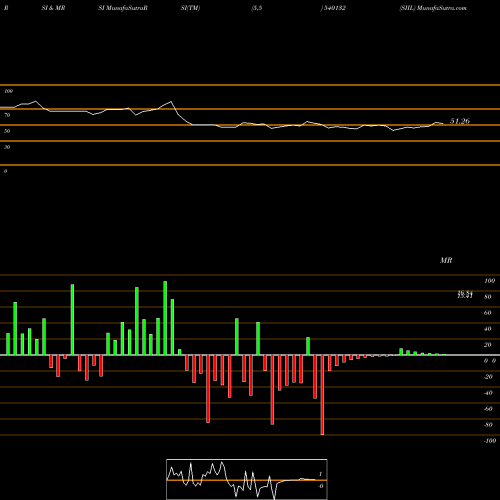500x500 pixels.
Task: Click the tallest green bar in MR chart
Action: 165,318
